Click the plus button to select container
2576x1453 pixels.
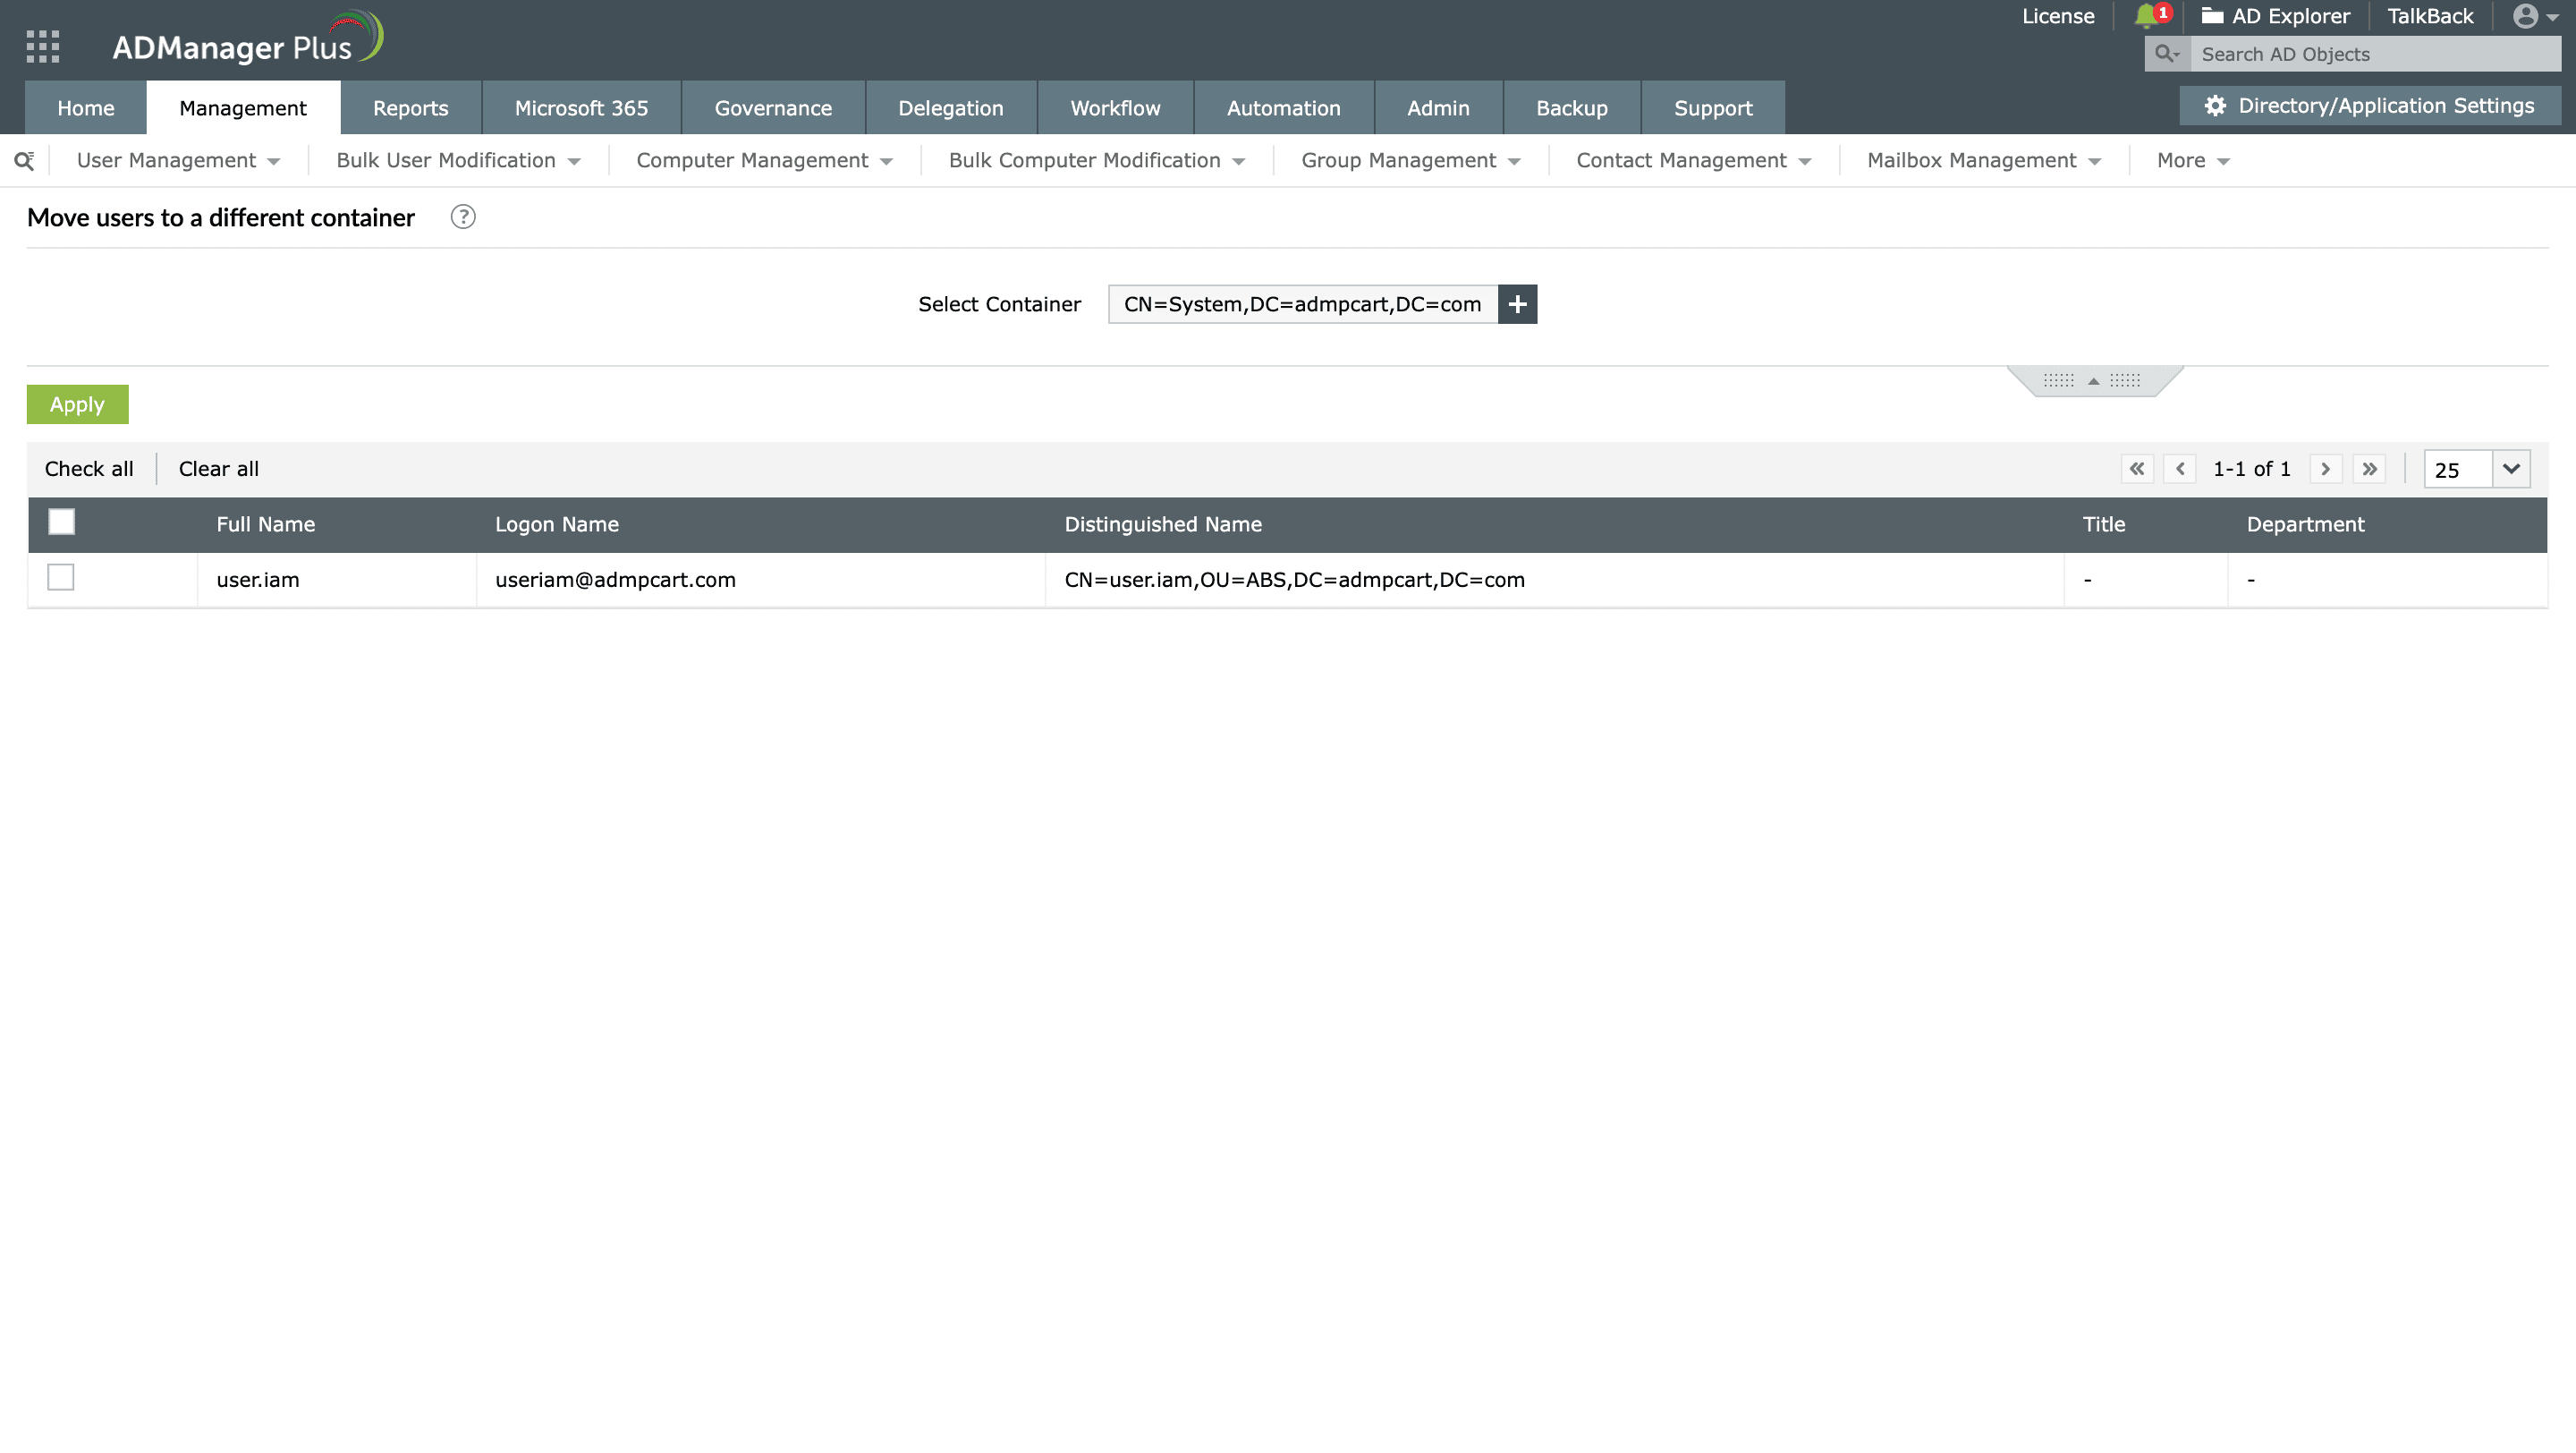click(1517, 304)
